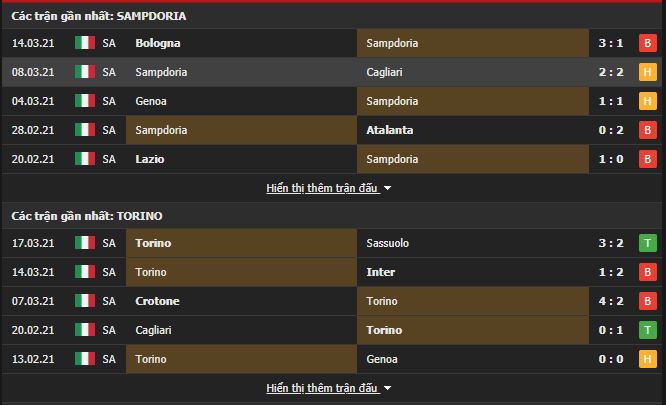This screenshot has width=666, height=405.
Task: Click the Italy flag on 17.03.21 Torino row
Action: click(x=85, y=243)
